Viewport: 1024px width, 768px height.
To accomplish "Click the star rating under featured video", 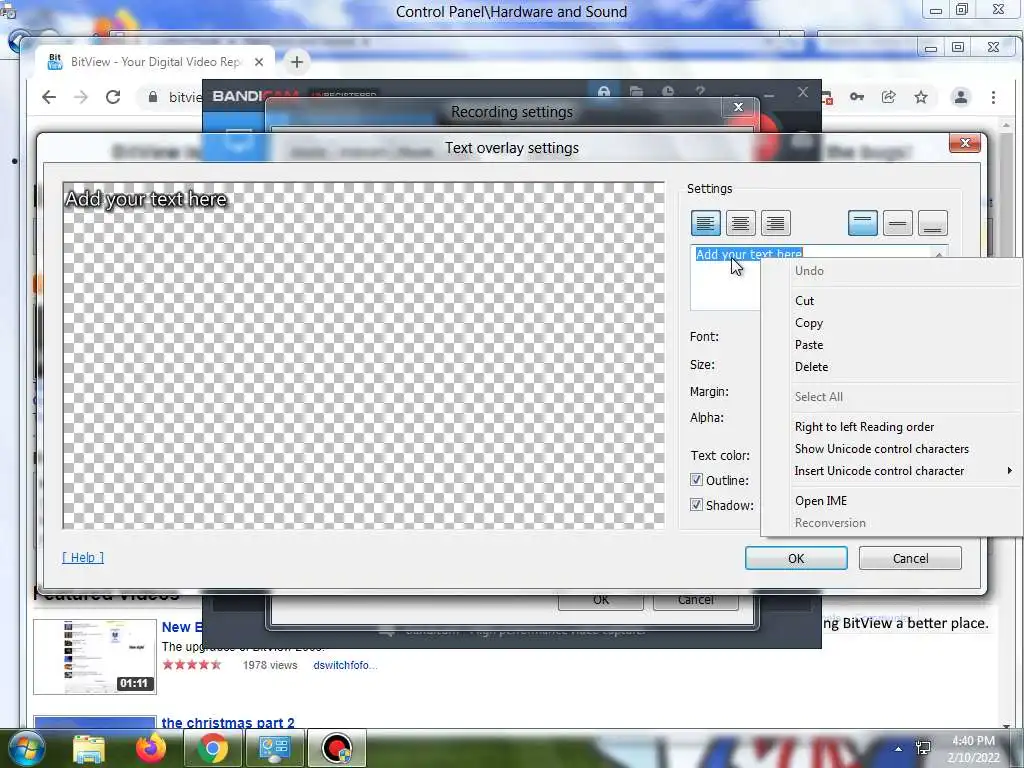I will 191,665.
